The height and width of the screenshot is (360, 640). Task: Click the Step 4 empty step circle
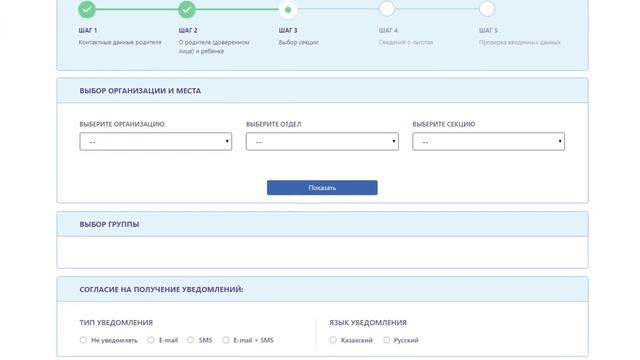(387, 9)
